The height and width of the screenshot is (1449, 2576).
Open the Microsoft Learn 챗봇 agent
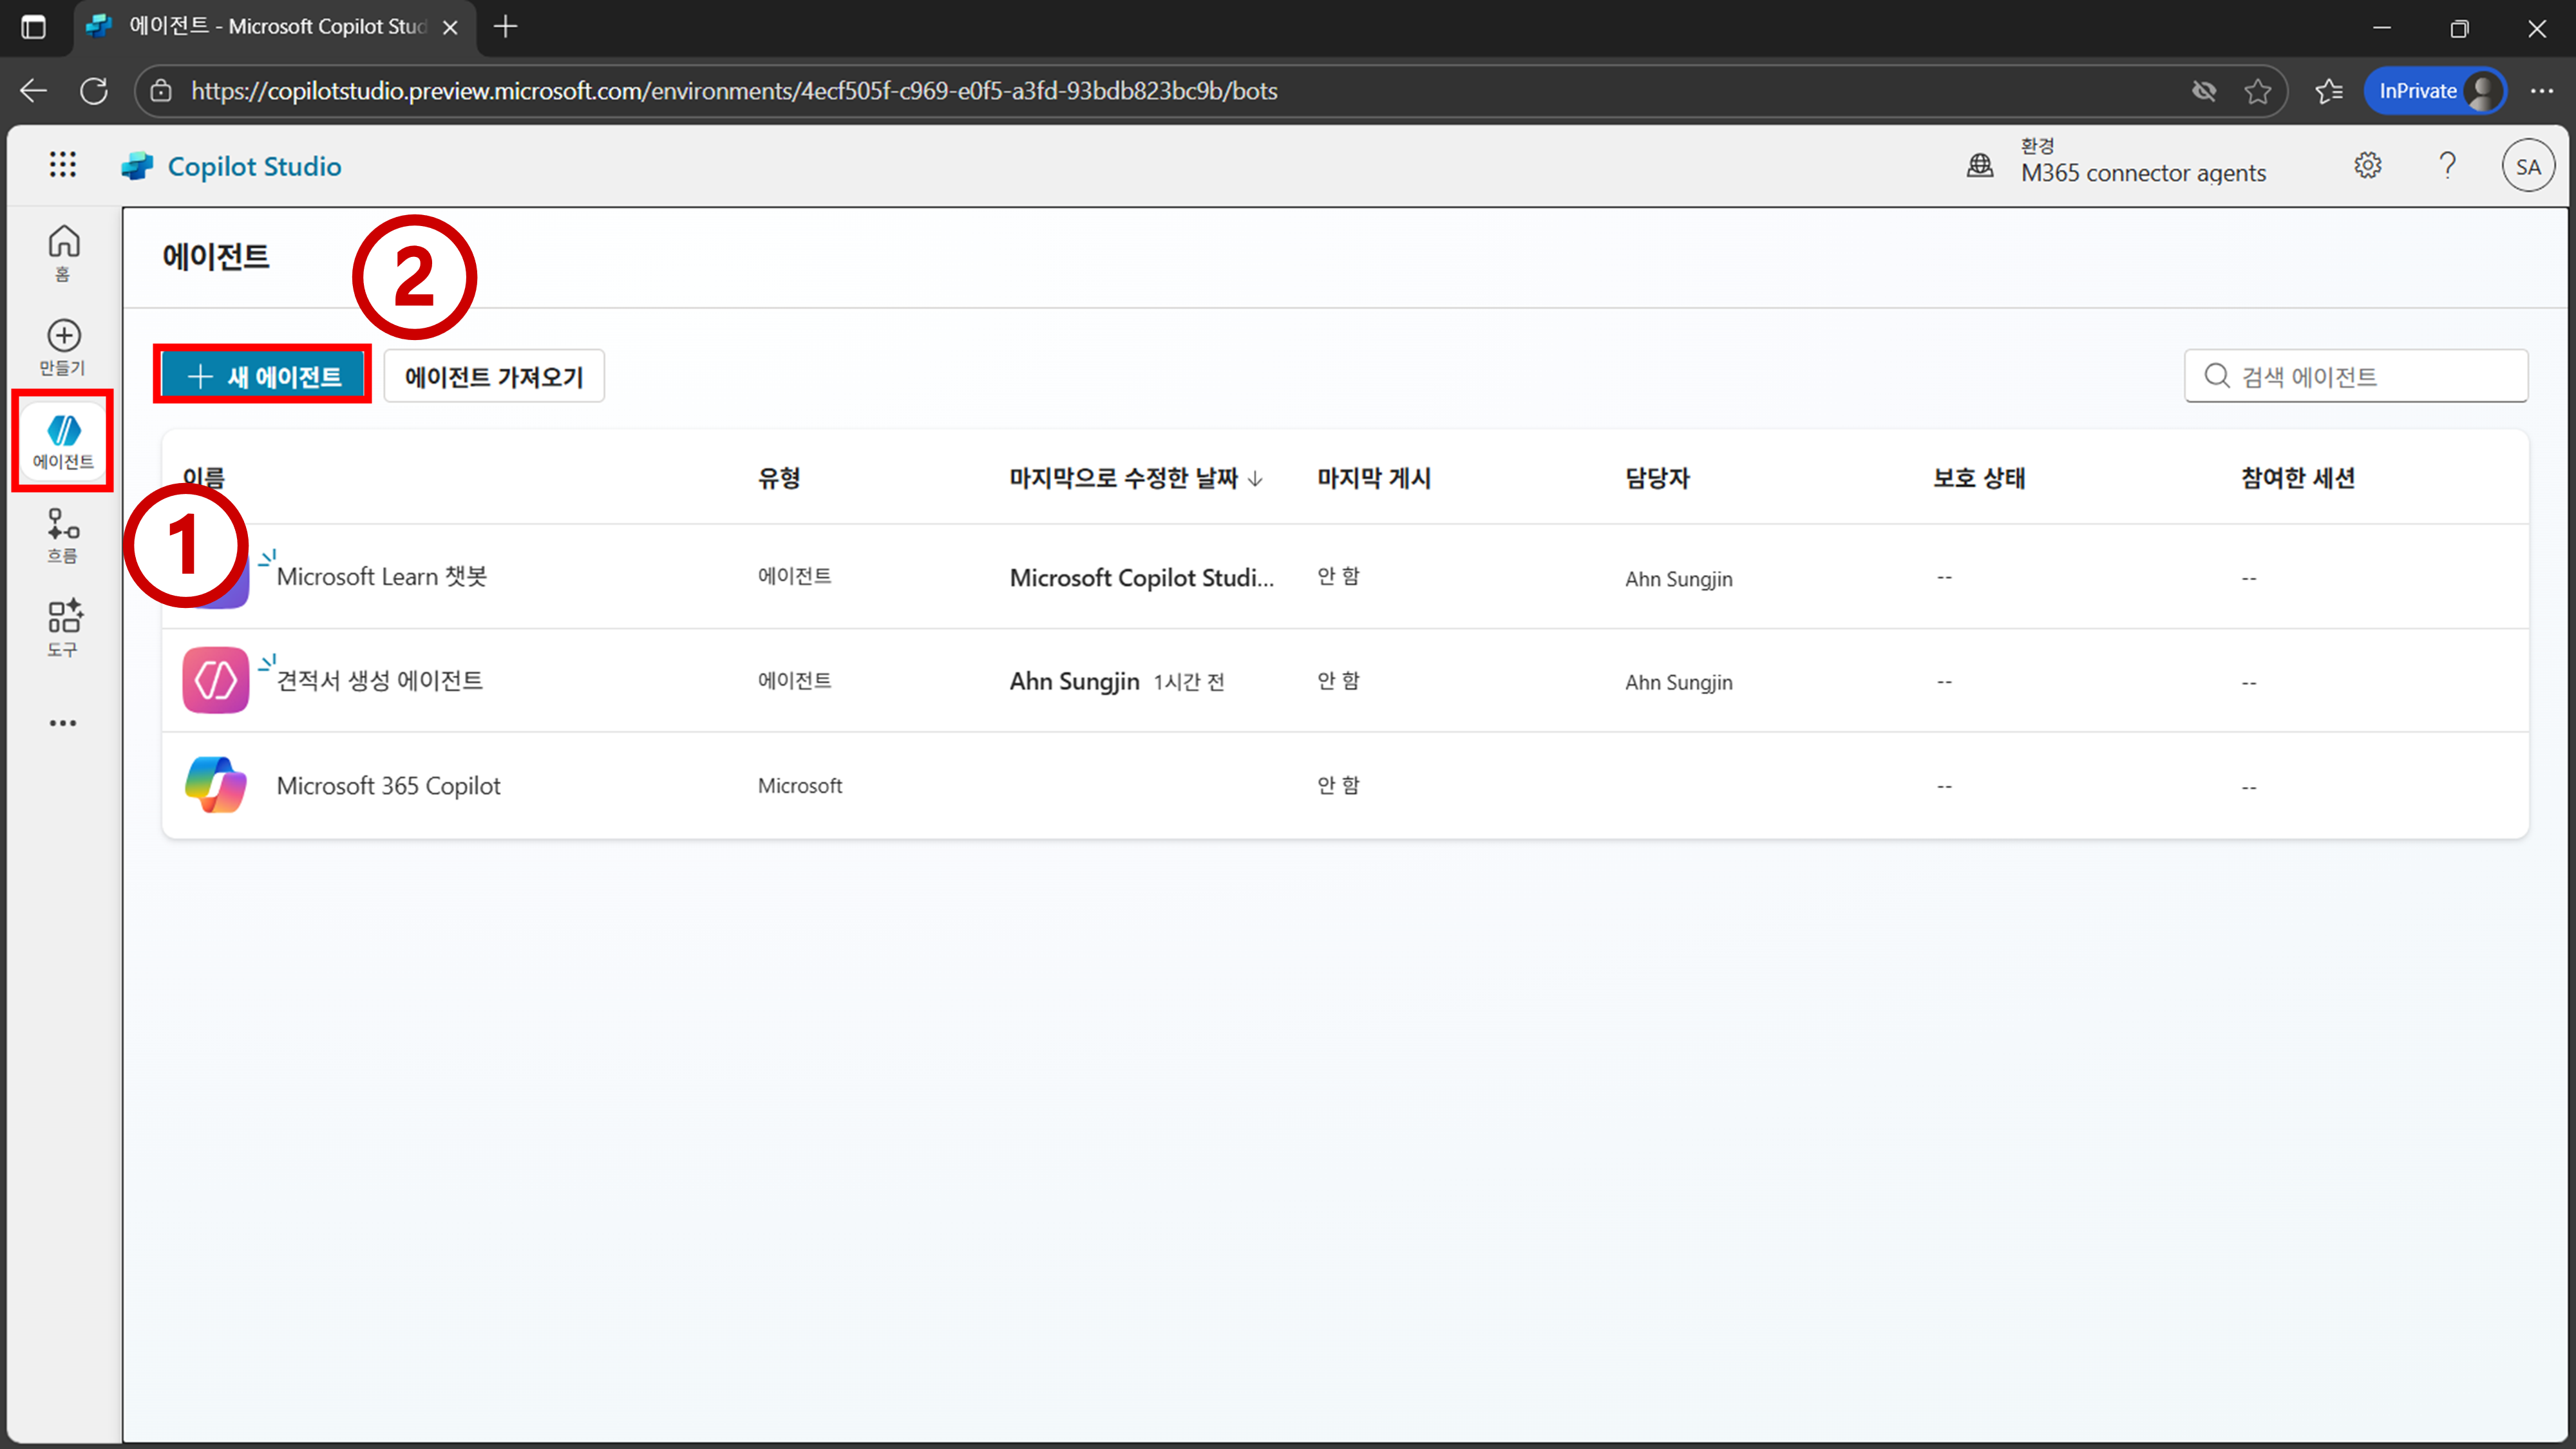pos(381,576)
